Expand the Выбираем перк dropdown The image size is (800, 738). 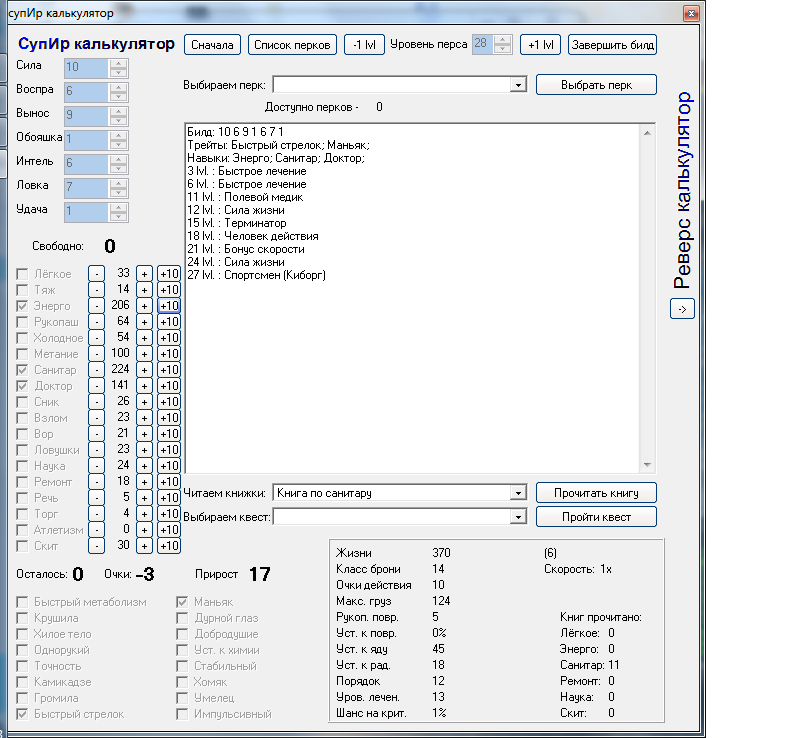tap(518, 85)
